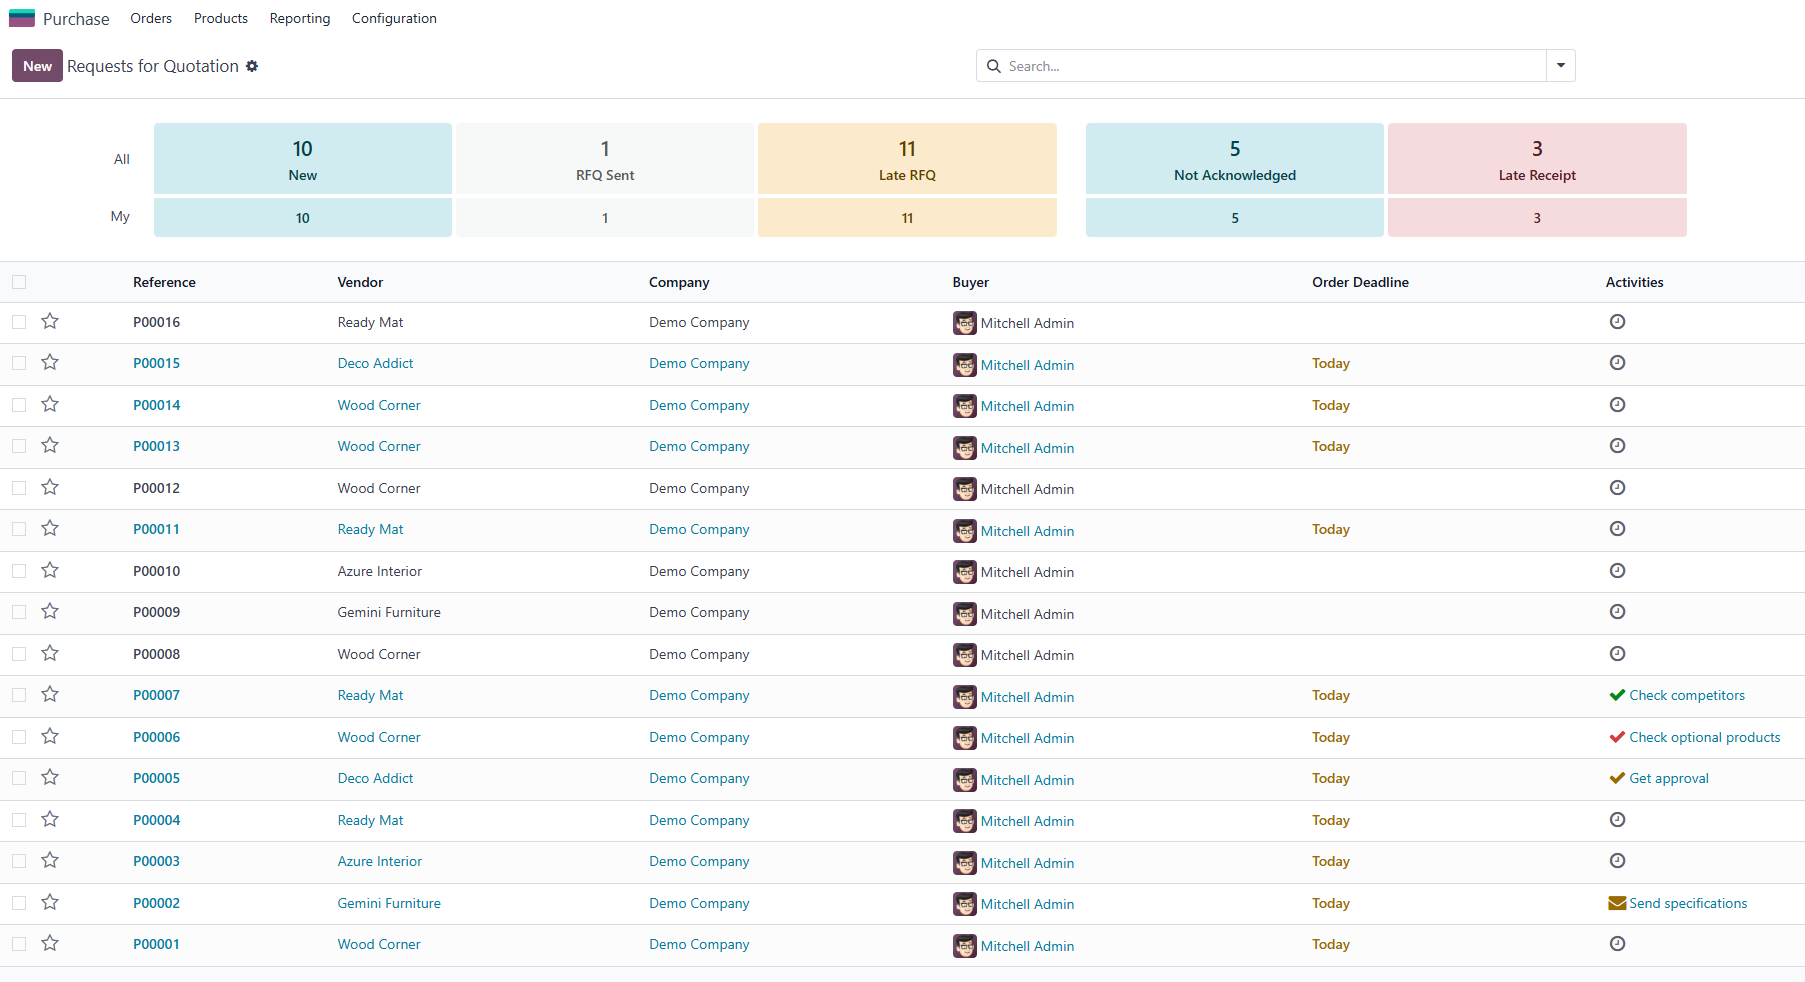
Task: Star the P00016 order as favorite
Action: pos(50,321)
